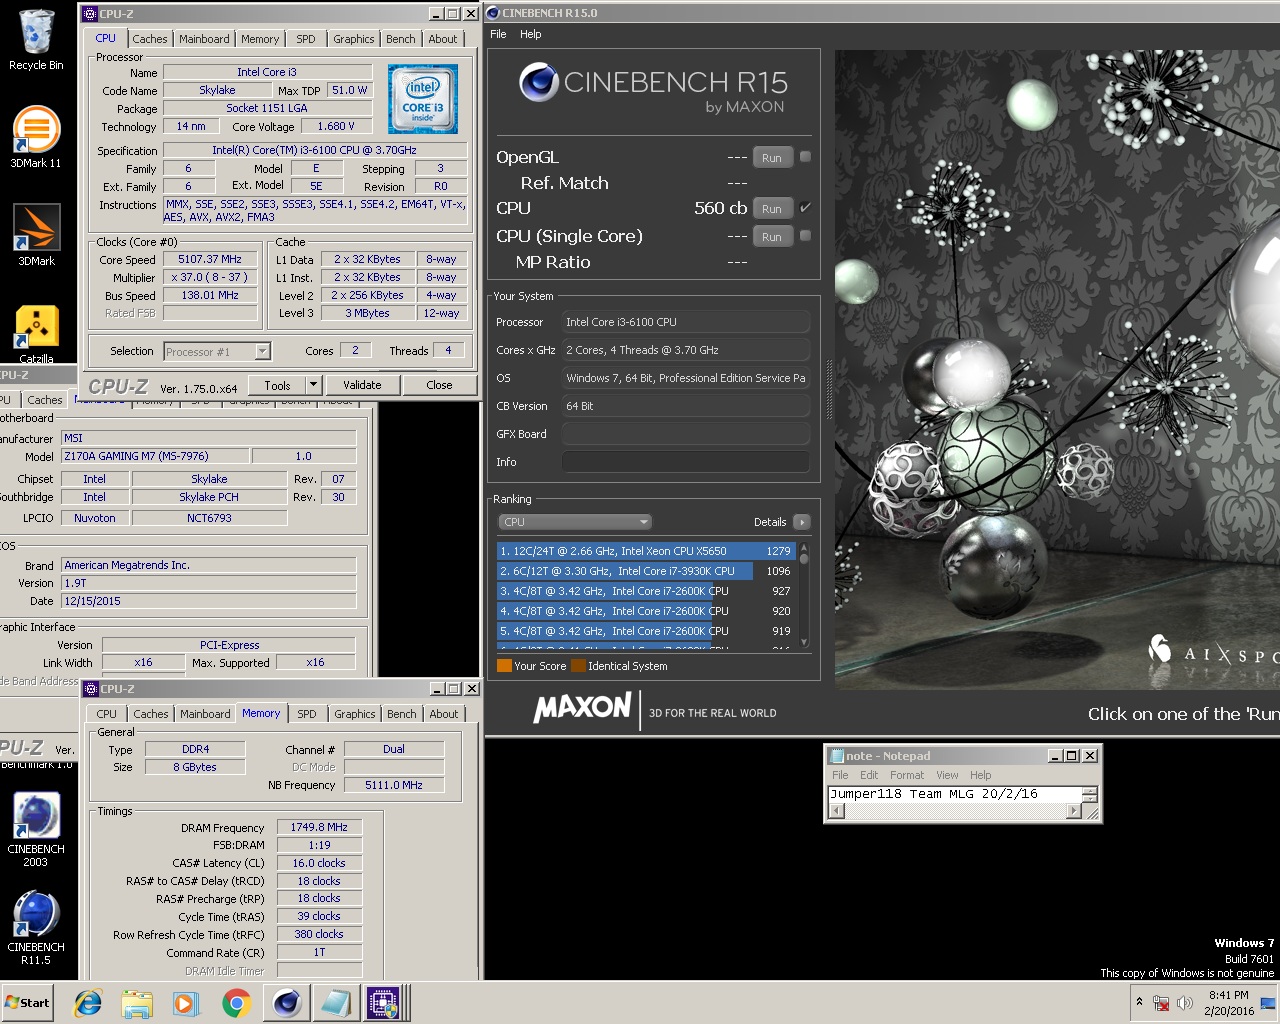The width and height of the screenshot is (1280, 1024).
Task: Open the About tab in top CPU-Z
Action: coord(443,39)
